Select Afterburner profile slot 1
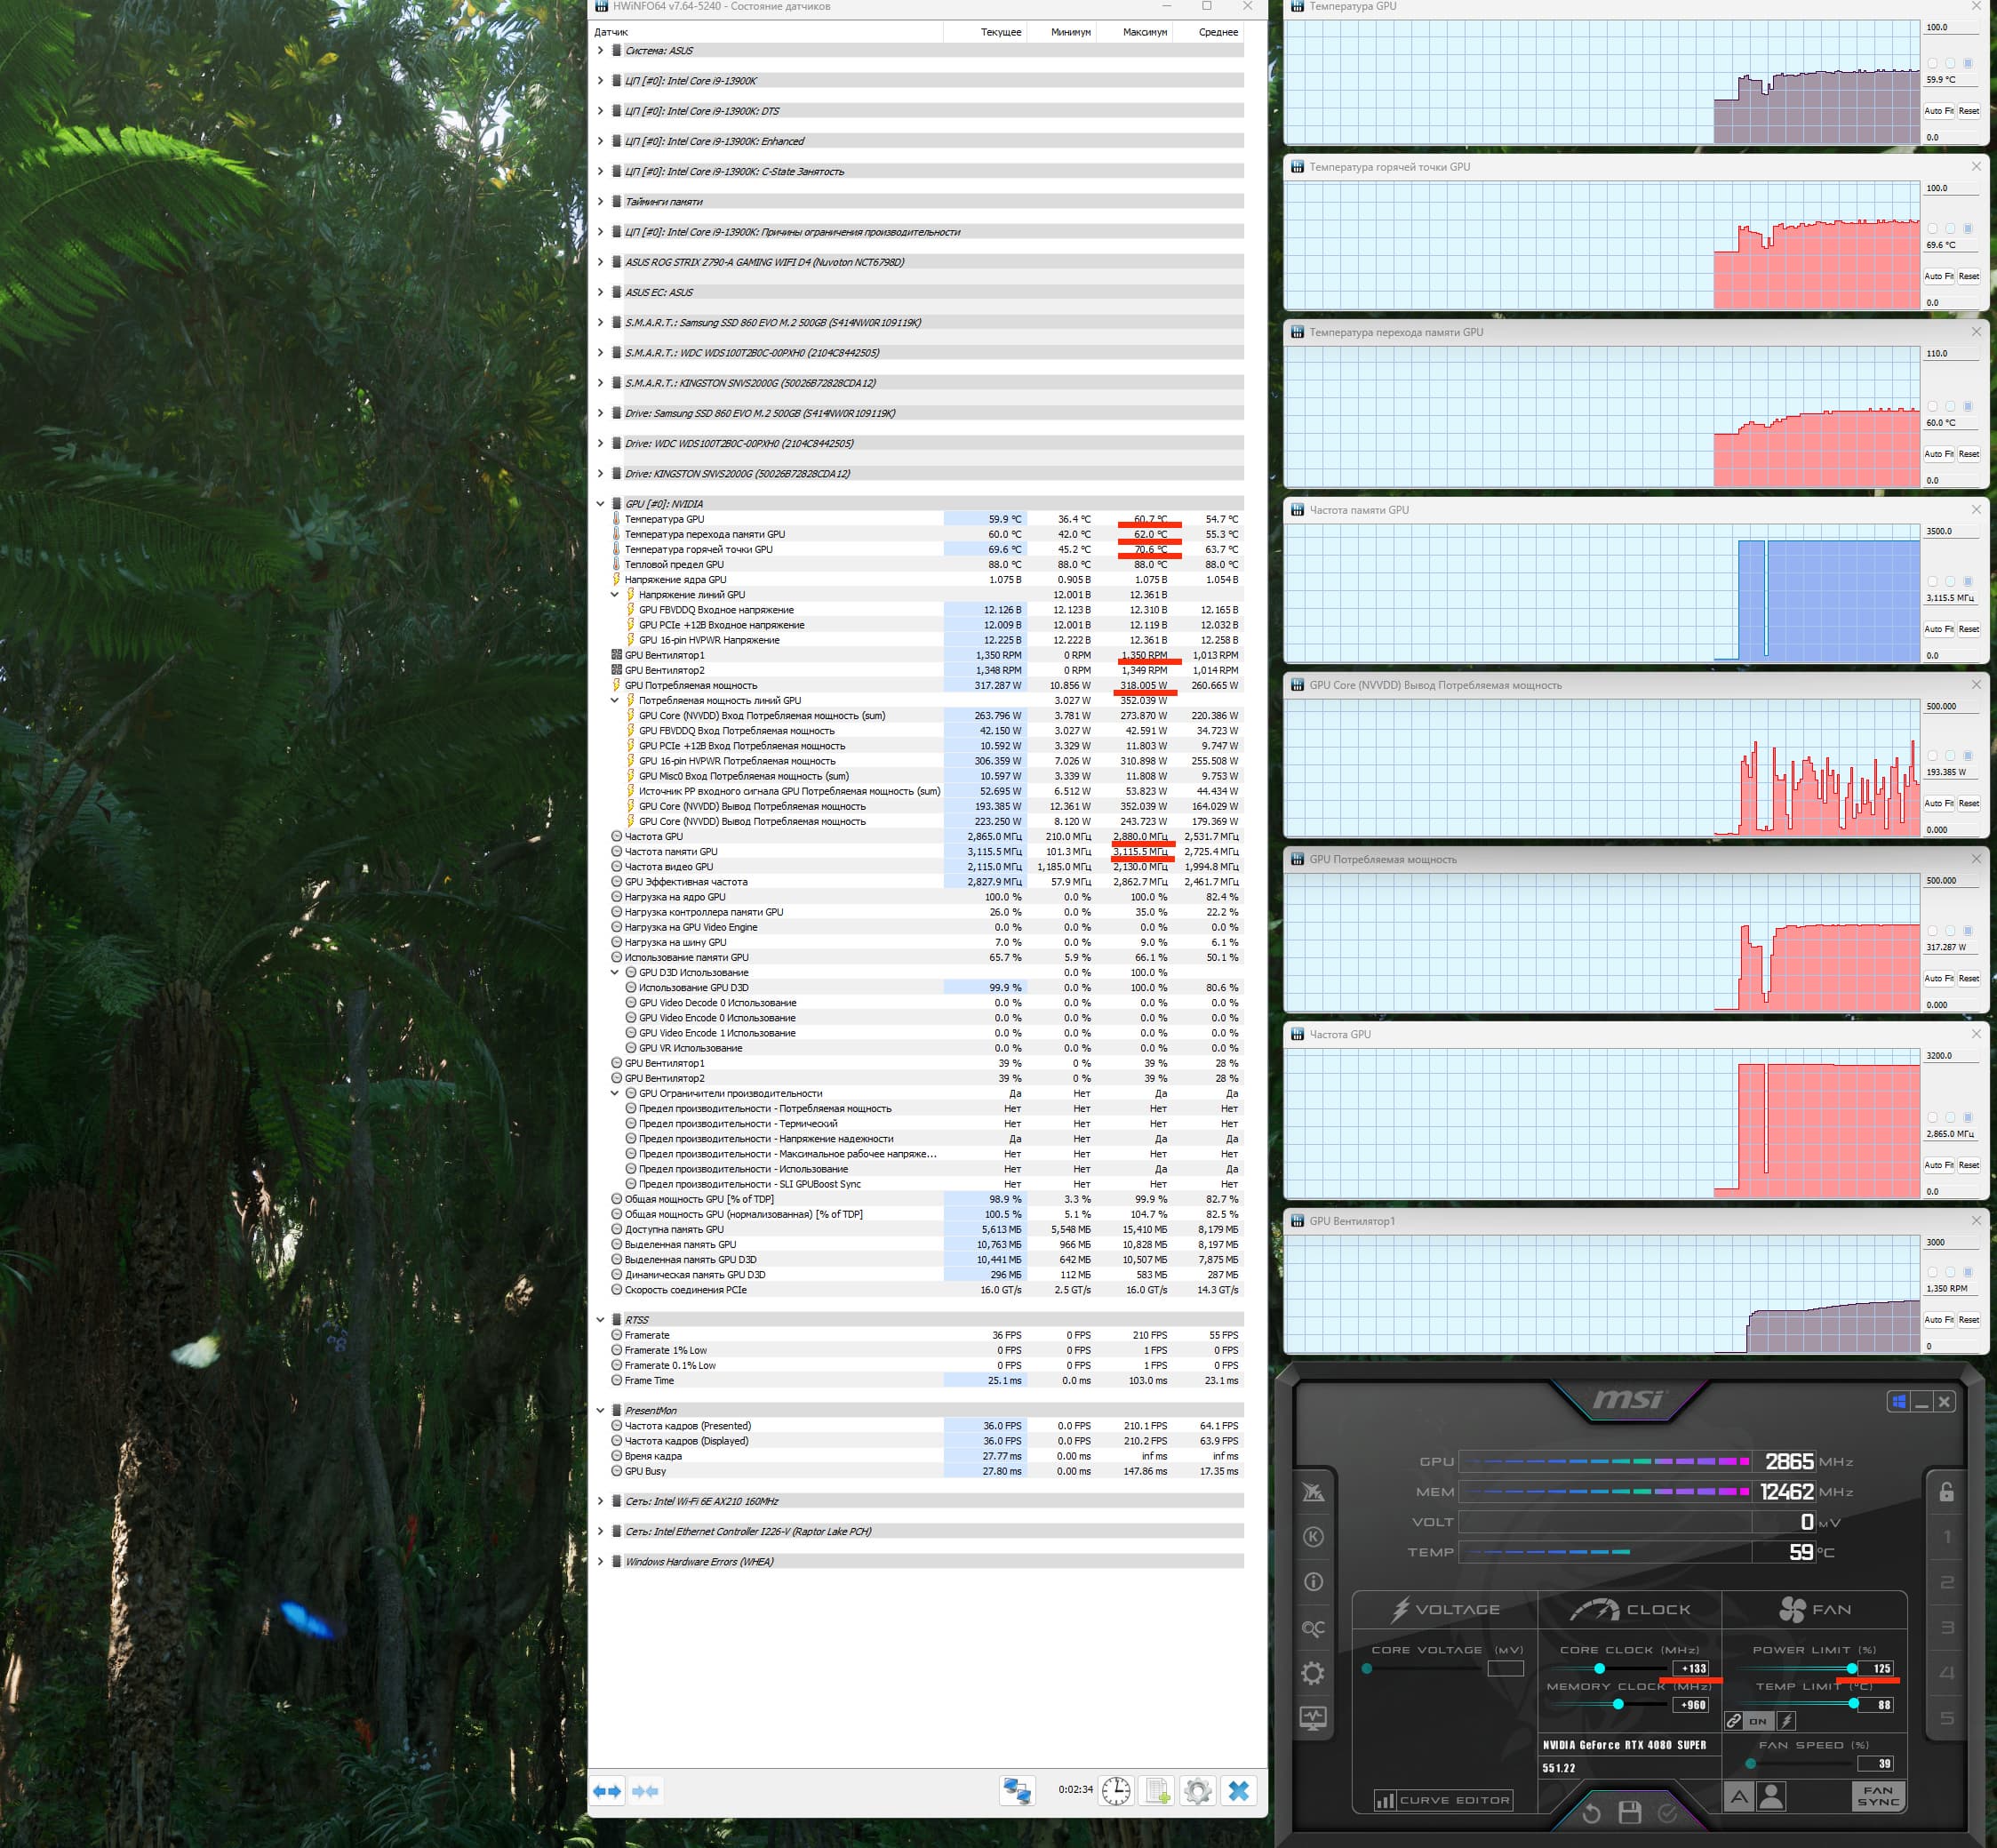This screenshot has width=1997, height=1848. 1946,1537
